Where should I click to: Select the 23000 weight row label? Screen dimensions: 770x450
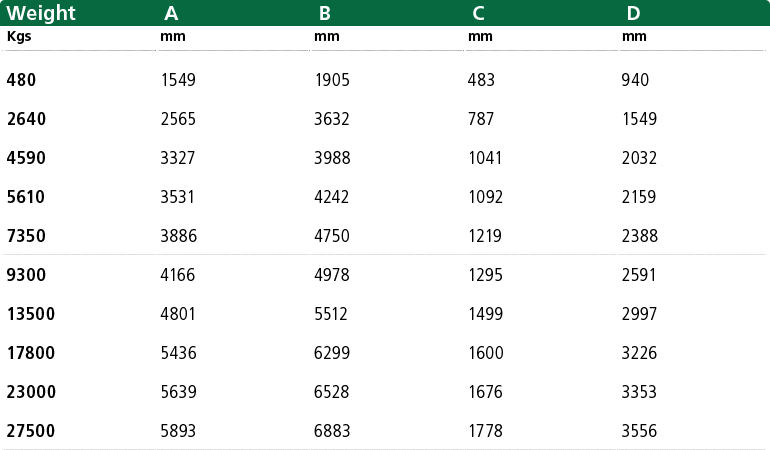click(31, 392)
